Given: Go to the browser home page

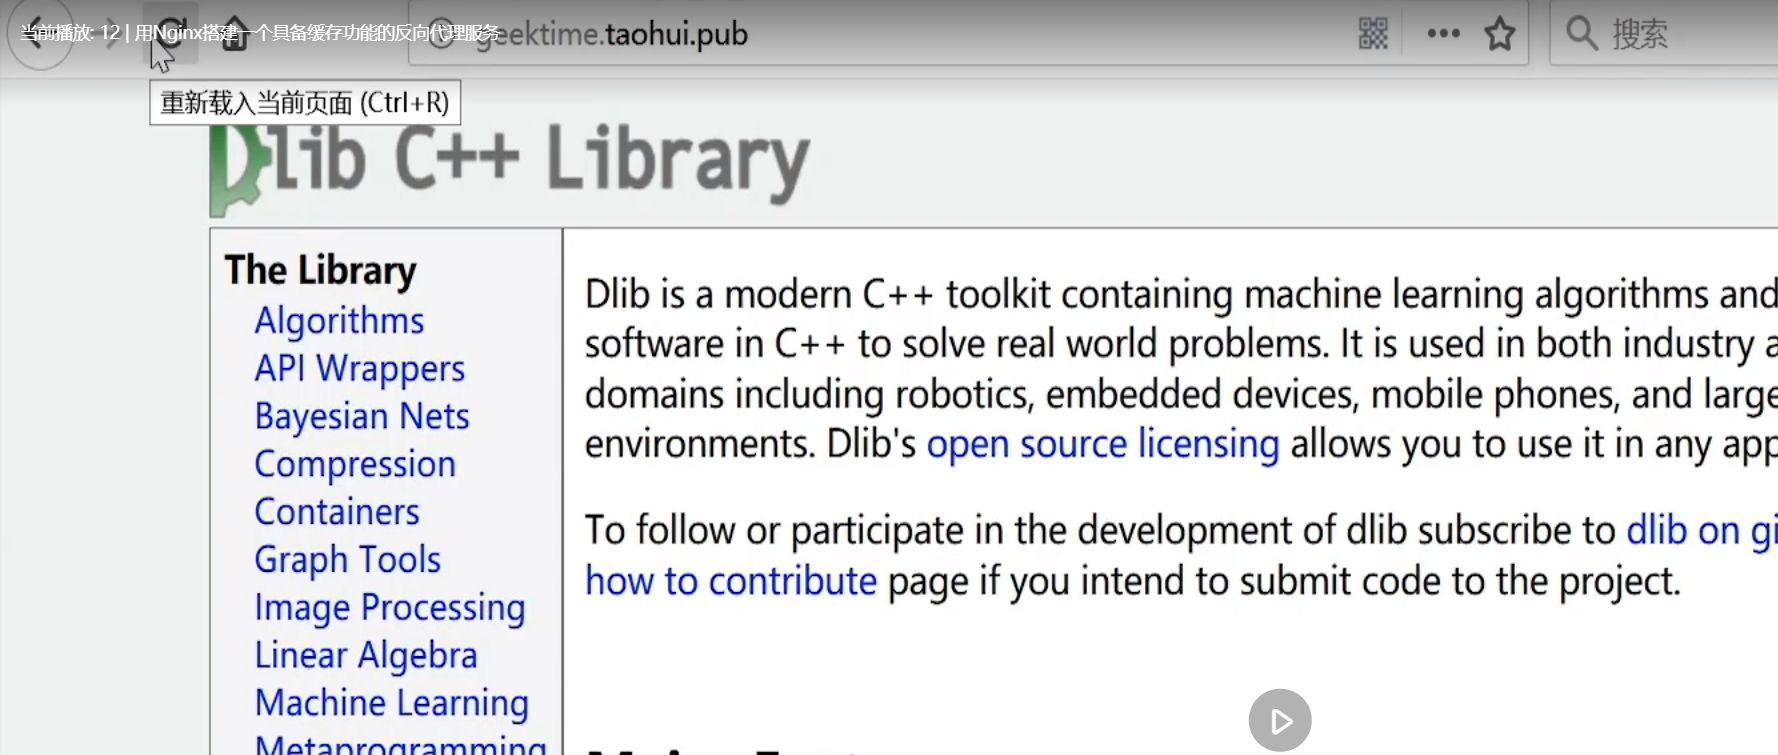Looking at the screenshot, I should click(x=234, y=33).
